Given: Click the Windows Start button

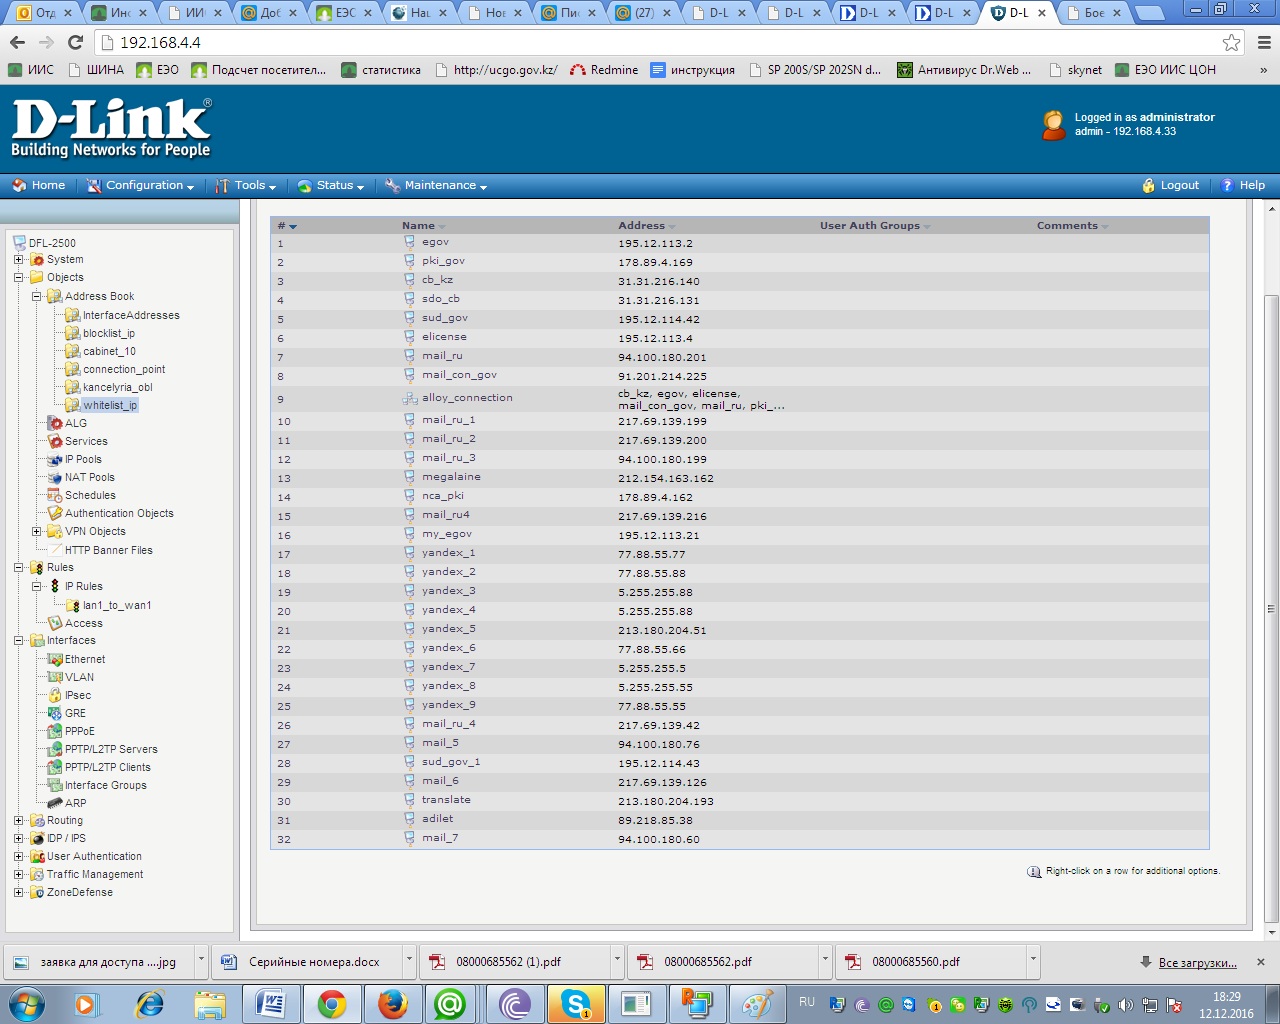Looking at the screenshot, I should tap(26, 1003).
